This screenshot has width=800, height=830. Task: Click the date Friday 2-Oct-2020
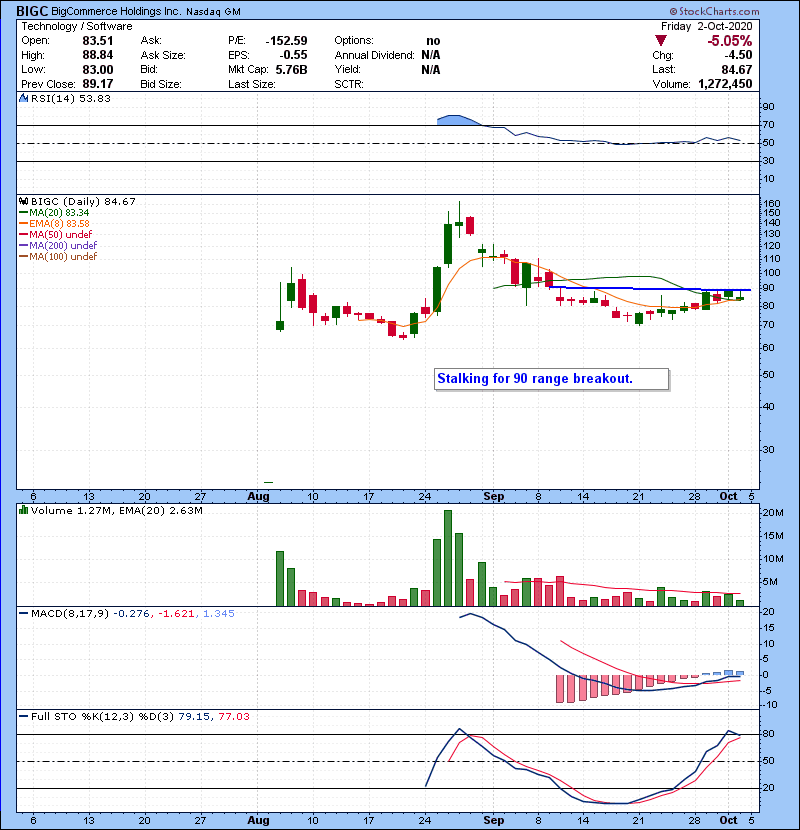pyautogui.click(x=706, y=26)
